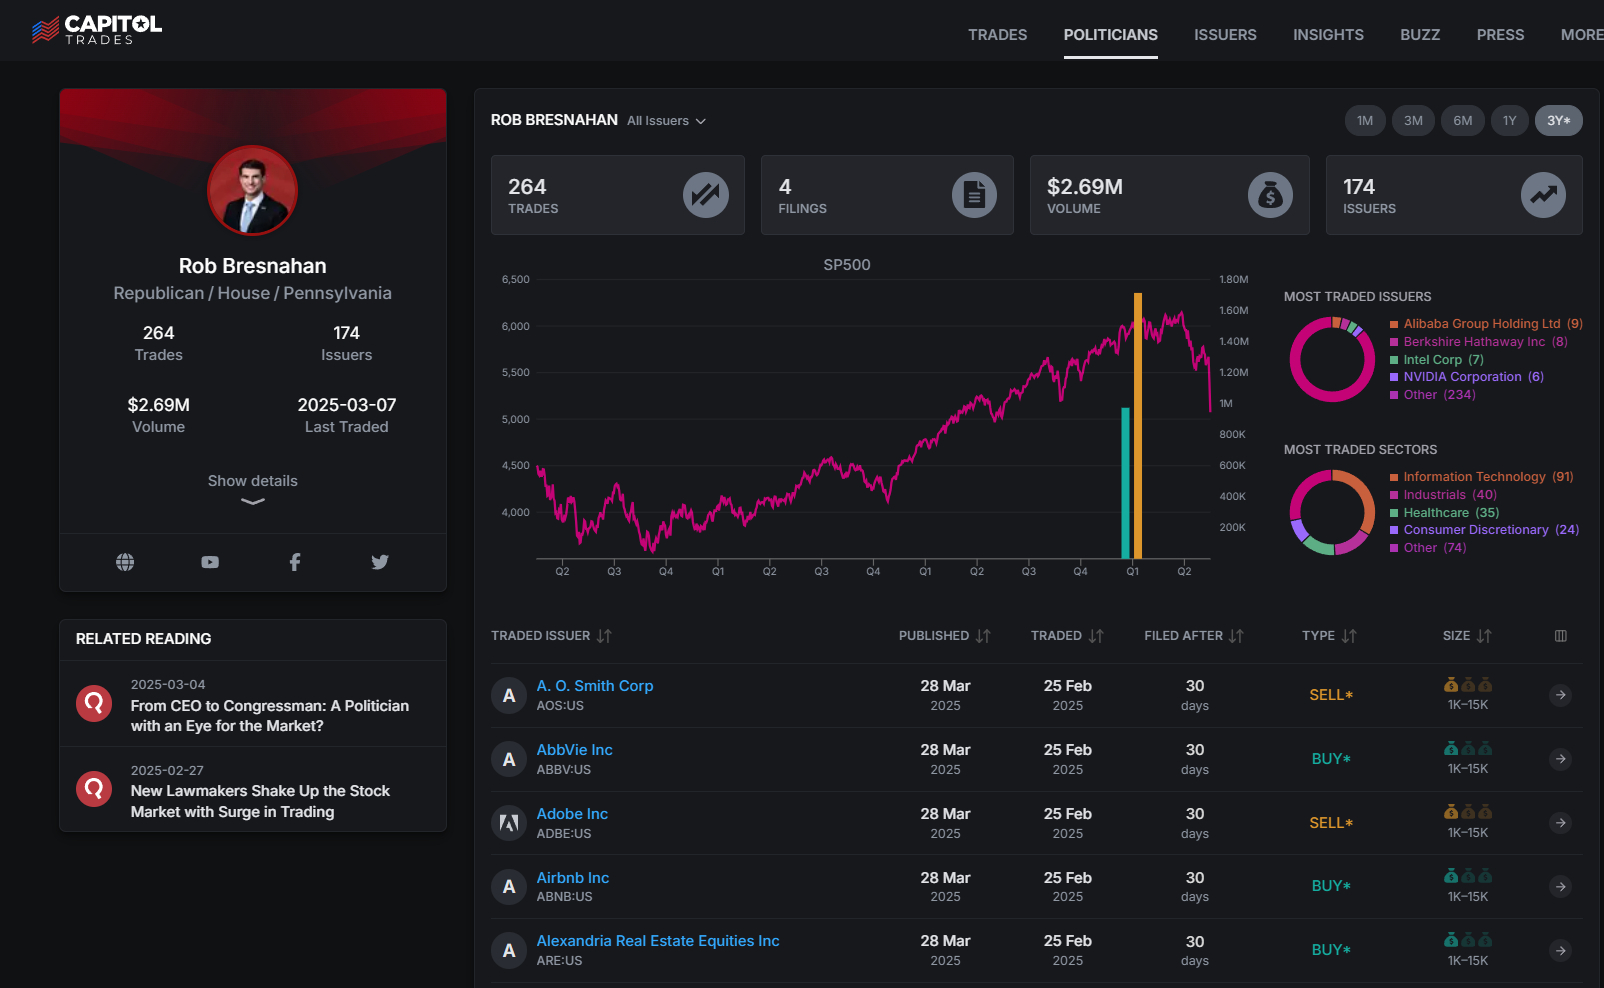This screenshot has height=988, width=1604.
Task: Open the A. O. Smith Corp trade arrow
Action: tap(1561, 695)
